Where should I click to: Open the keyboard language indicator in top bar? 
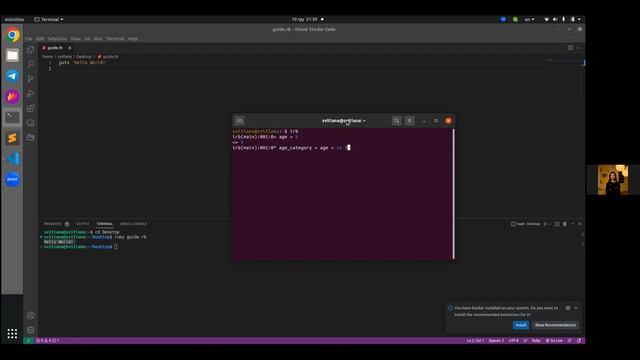click(x=529, y=20)
